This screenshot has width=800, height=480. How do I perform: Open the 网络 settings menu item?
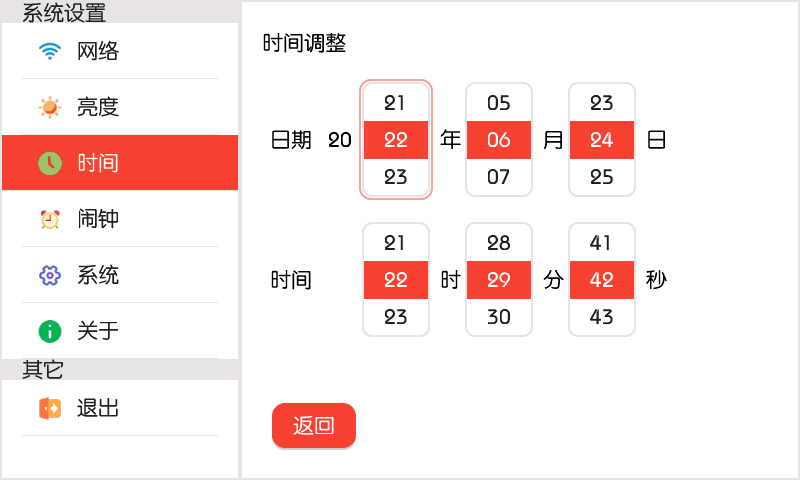(x=120, y=51)
